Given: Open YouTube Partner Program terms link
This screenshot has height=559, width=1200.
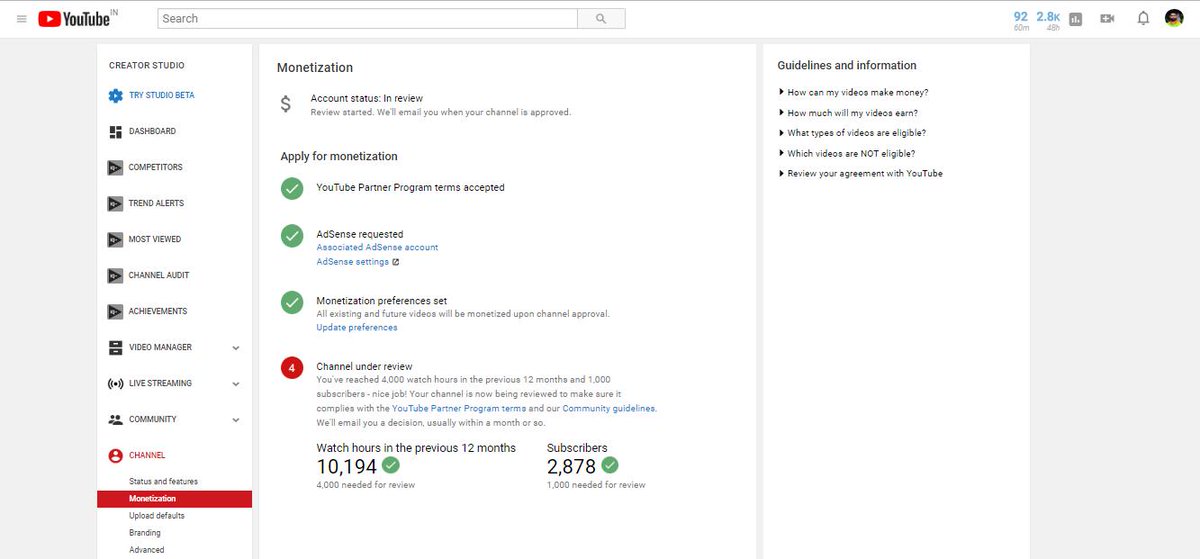Looking at the screenshot, I should tap(459, 409).
